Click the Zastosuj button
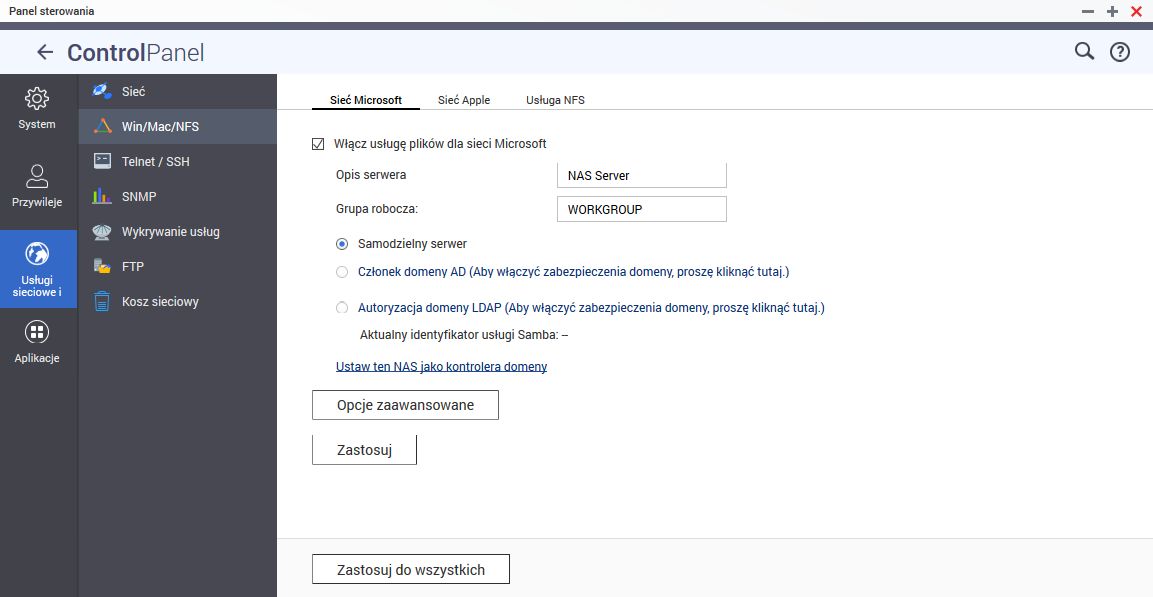The image size is (1153, 597). [364, 450]
